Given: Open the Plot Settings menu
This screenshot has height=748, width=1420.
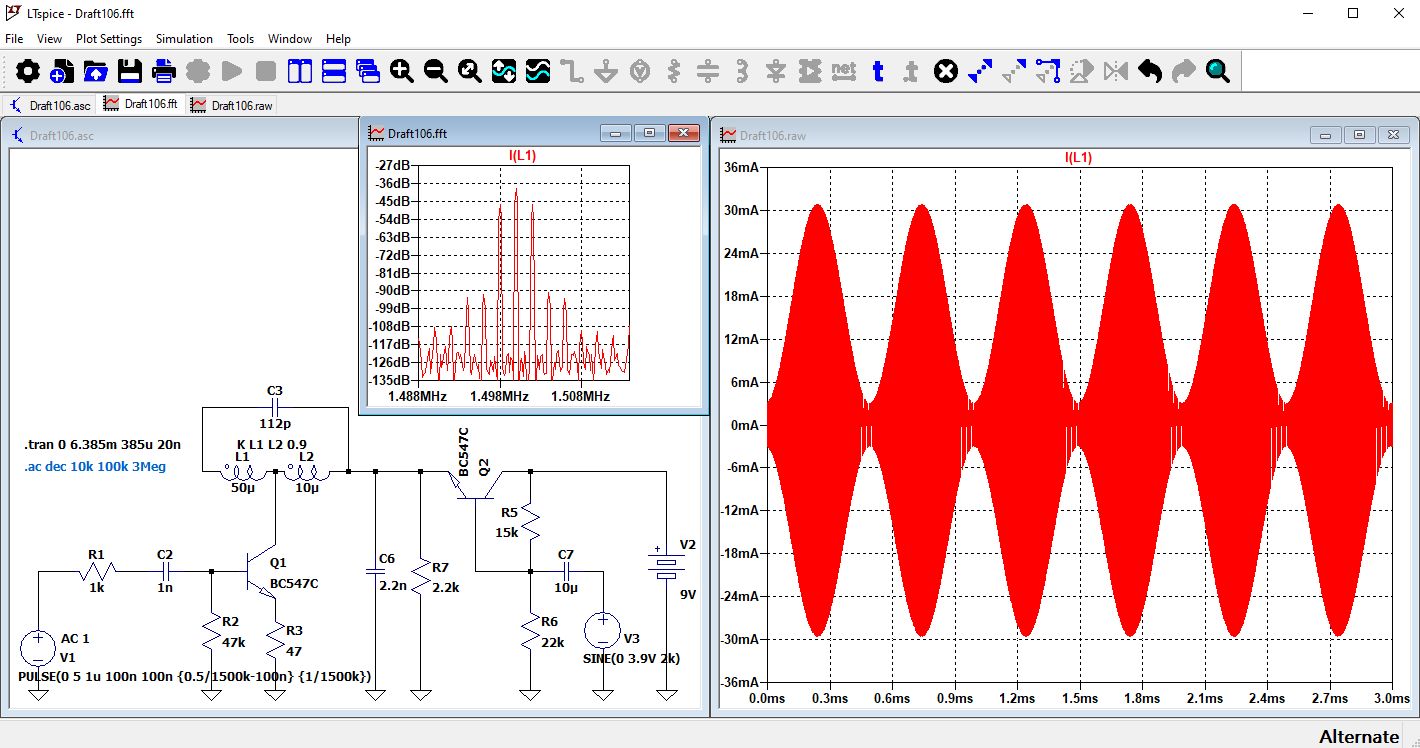Looking at the screenshot, I should coord(109,39).
